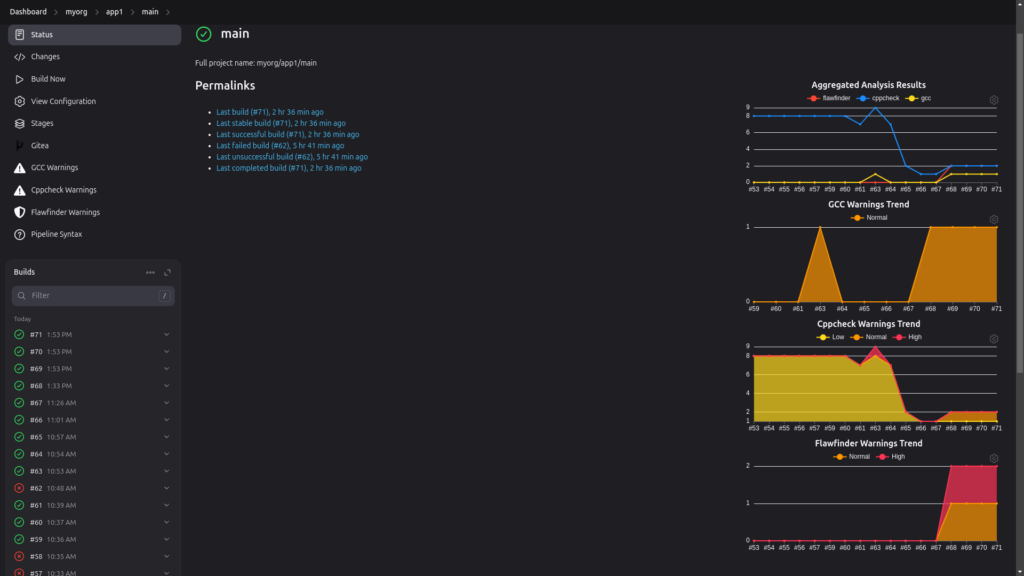Click the success status icon for build #69
This screenshot has height=576, width=1024.
point(19,368)
